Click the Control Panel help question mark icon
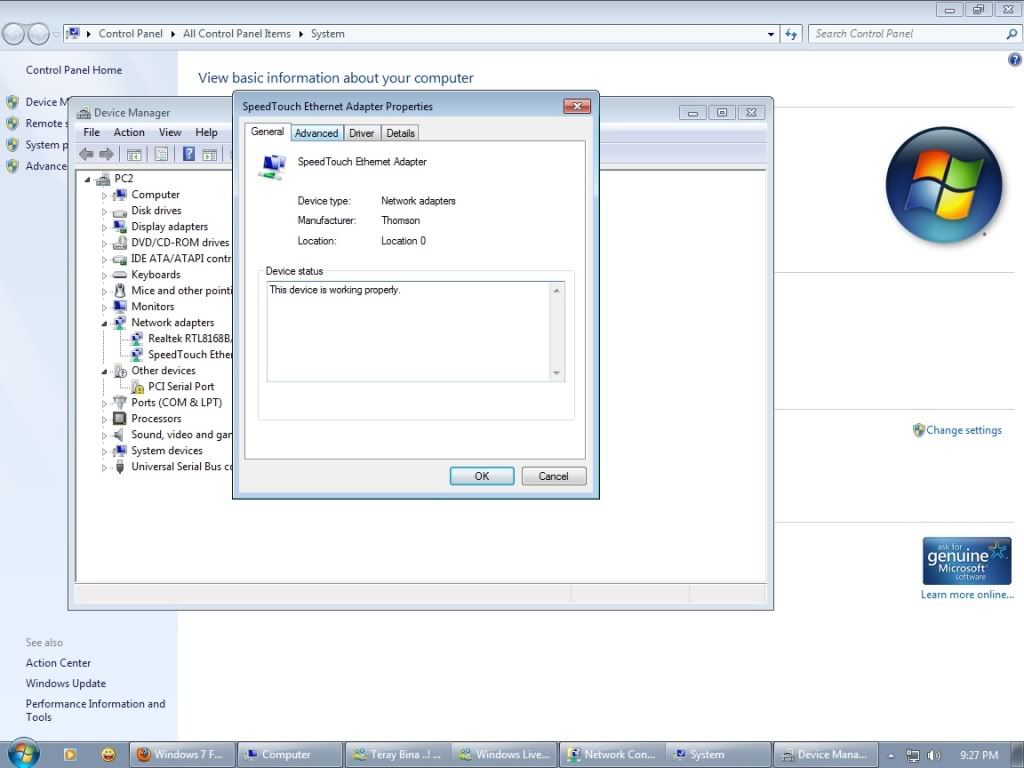Screen dimensions: 1024x768 click(x=1014, y=60)
